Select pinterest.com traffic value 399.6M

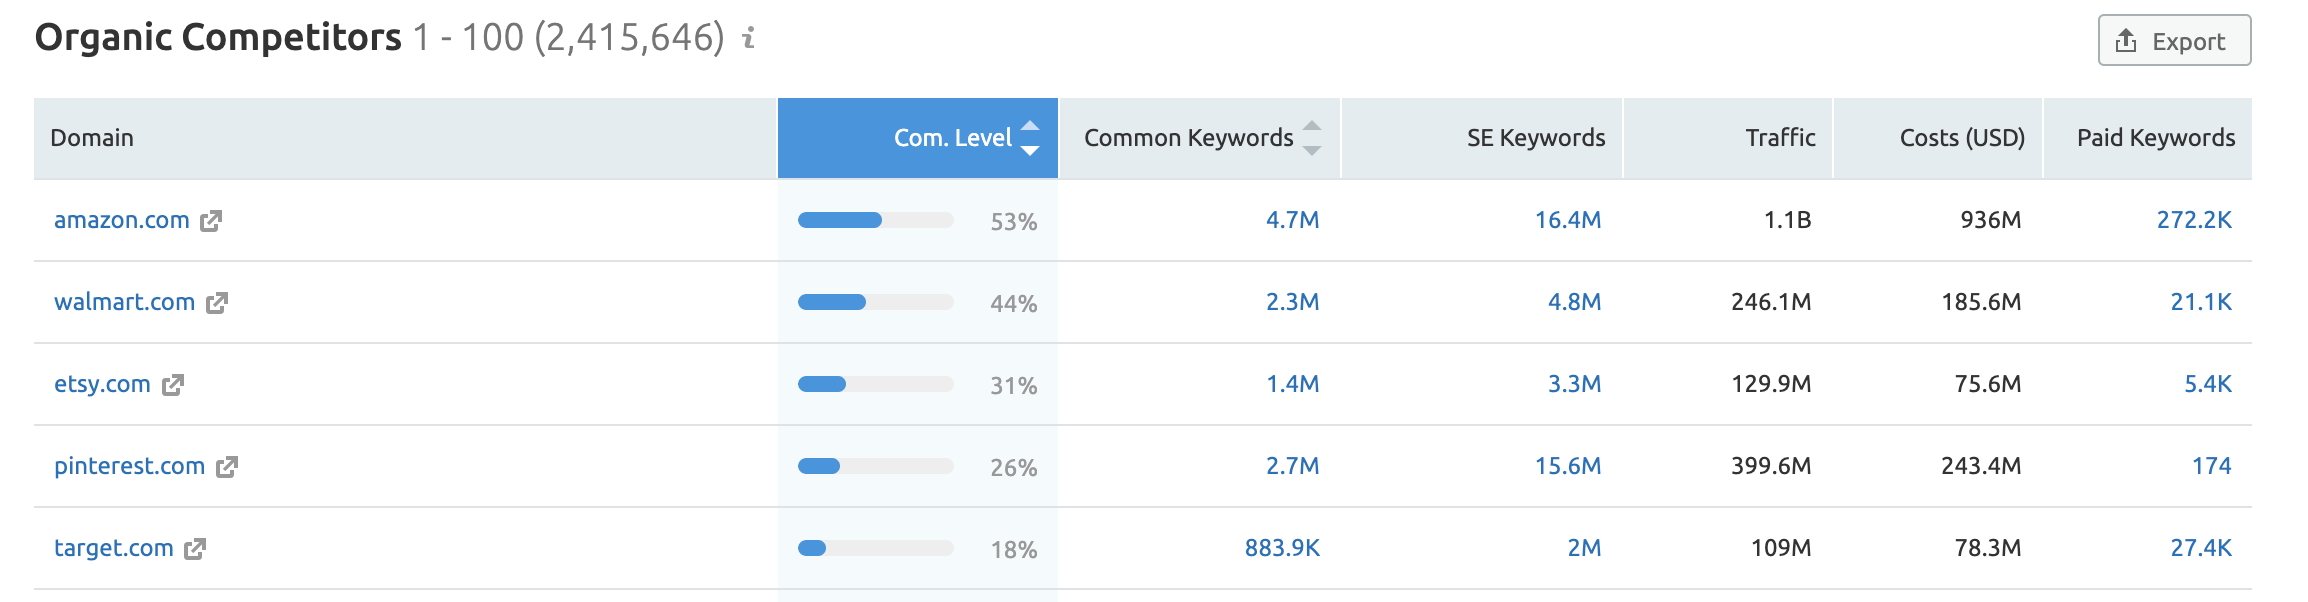(x=1771, y=466)
